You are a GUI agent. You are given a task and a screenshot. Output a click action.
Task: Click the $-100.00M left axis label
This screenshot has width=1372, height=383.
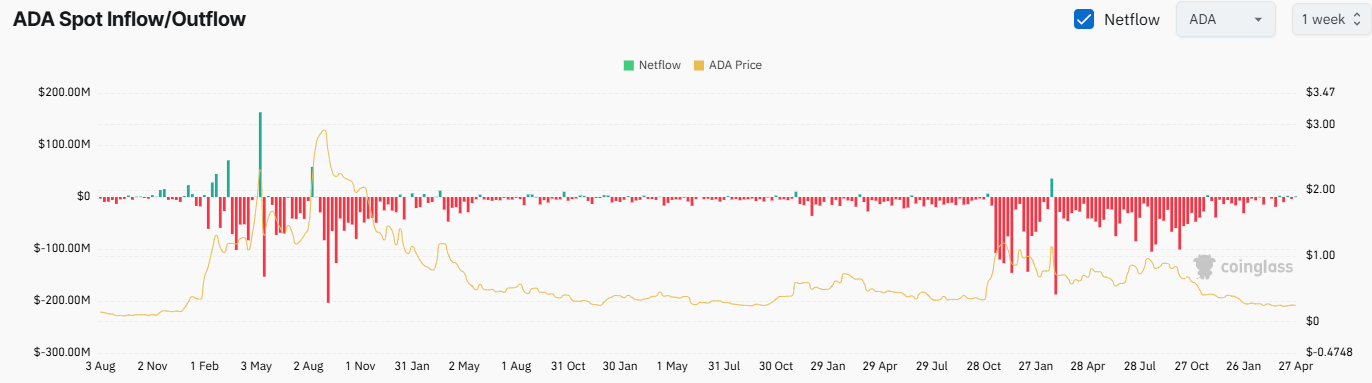point(61,249)
